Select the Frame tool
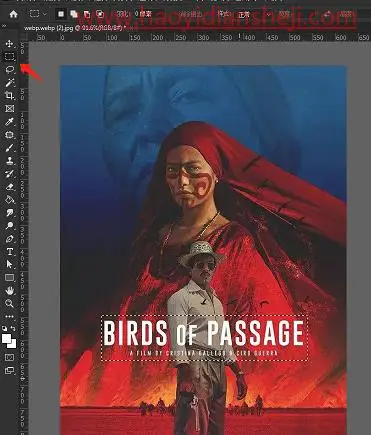371x435 pixels. 9,109
